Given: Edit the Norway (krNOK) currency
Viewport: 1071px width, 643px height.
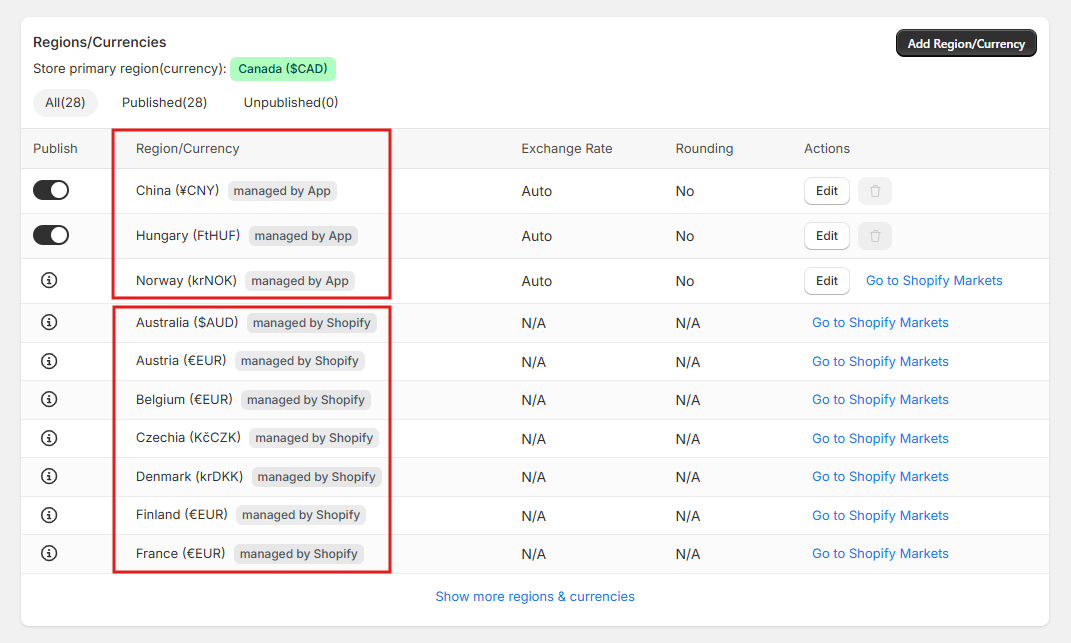Looking at the screenshot, I should click(x=826, y=281).
